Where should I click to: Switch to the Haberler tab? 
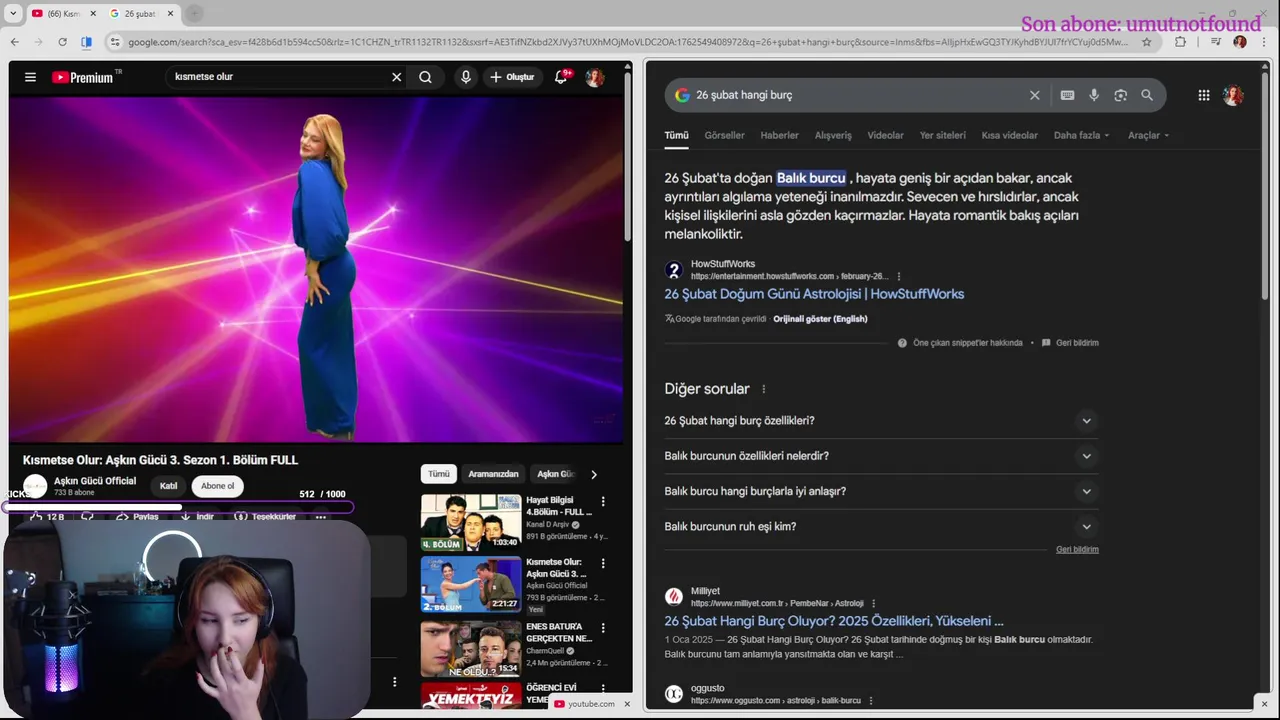[779, 135]
